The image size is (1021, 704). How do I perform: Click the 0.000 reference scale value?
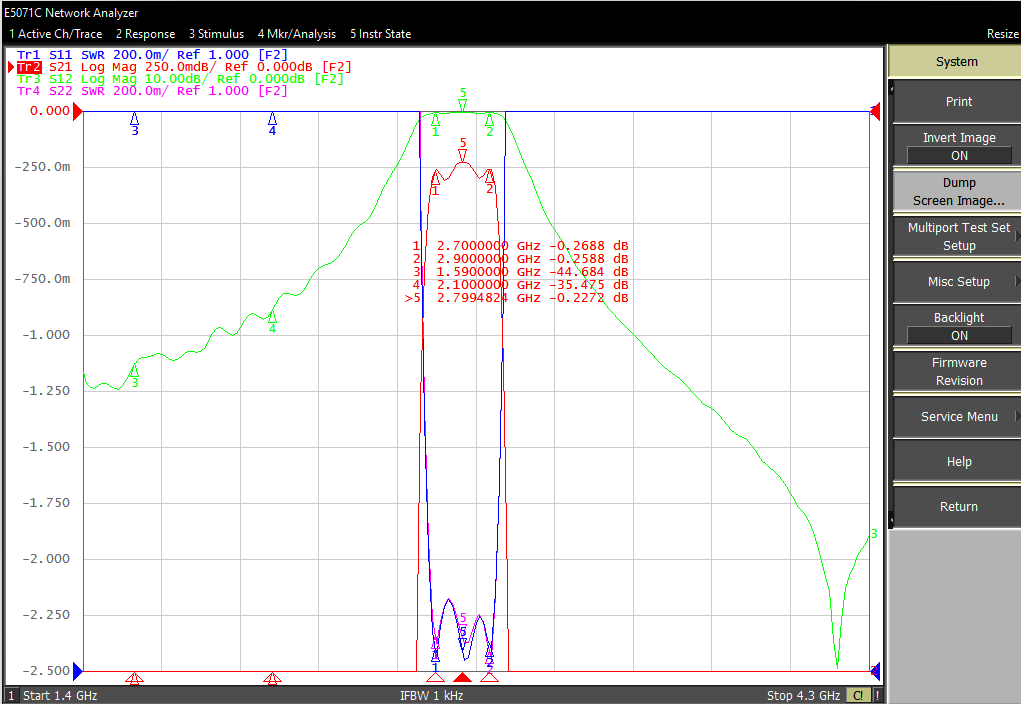[49, 111]
